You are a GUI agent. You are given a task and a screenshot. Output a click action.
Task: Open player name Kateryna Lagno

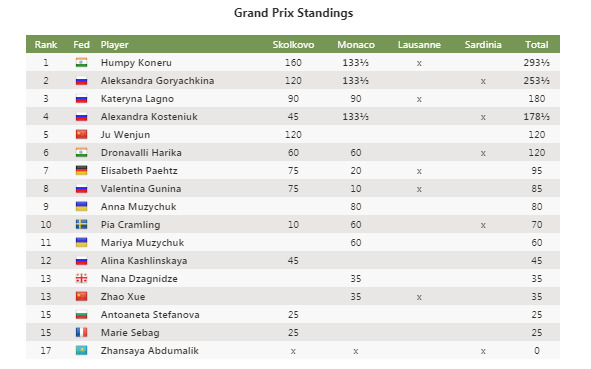tap(137, 99)
